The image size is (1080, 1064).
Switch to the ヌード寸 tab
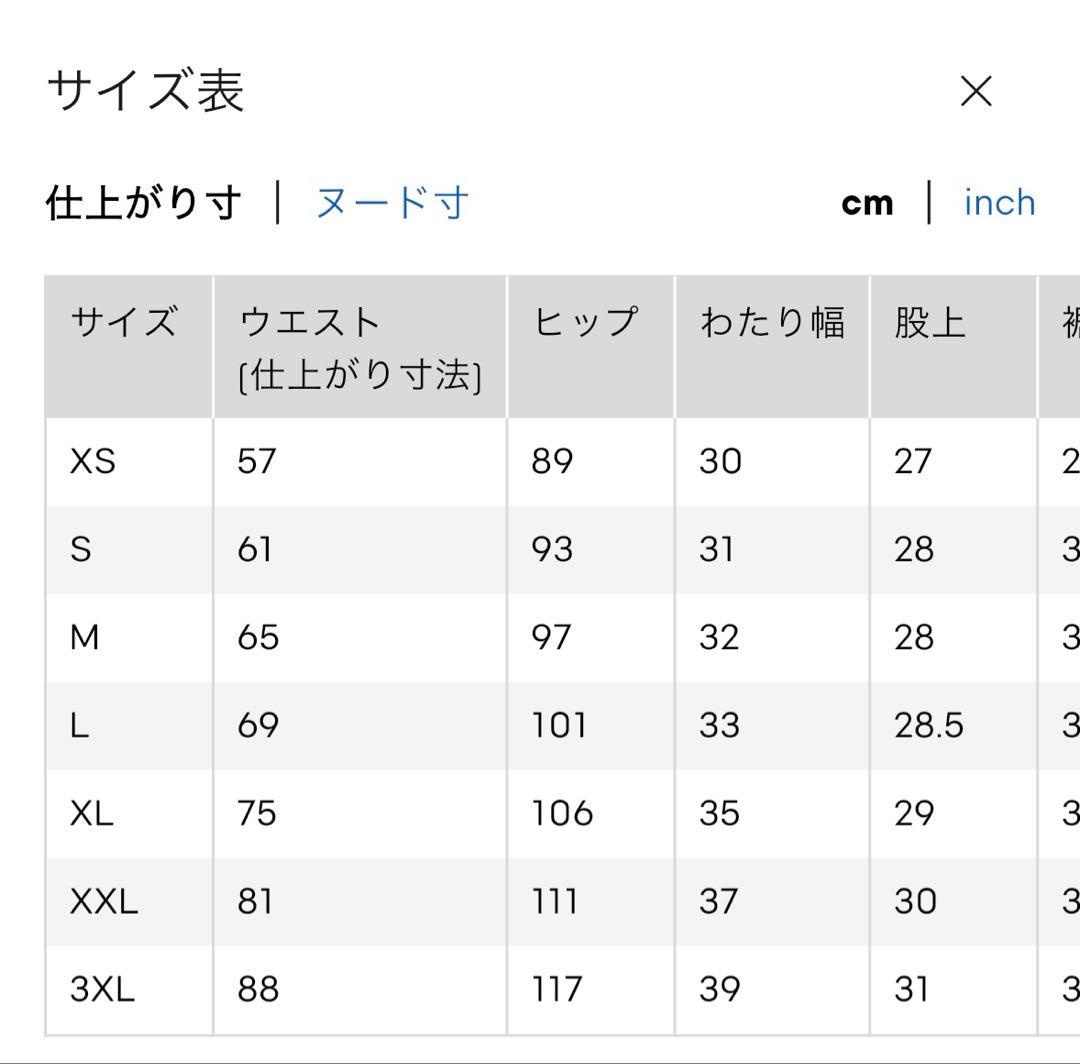(393, 203)
